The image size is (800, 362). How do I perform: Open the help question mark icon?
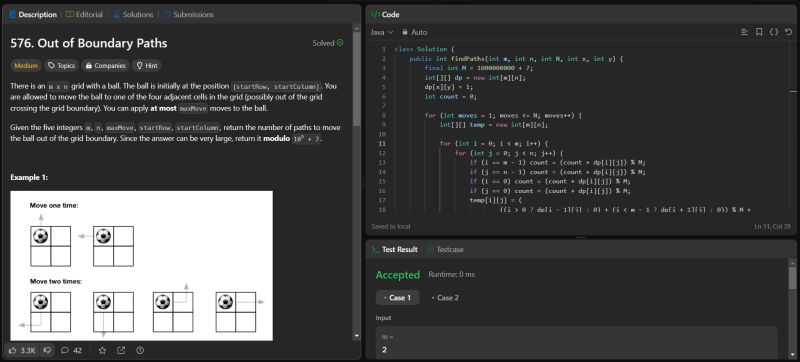click(140, 350)
